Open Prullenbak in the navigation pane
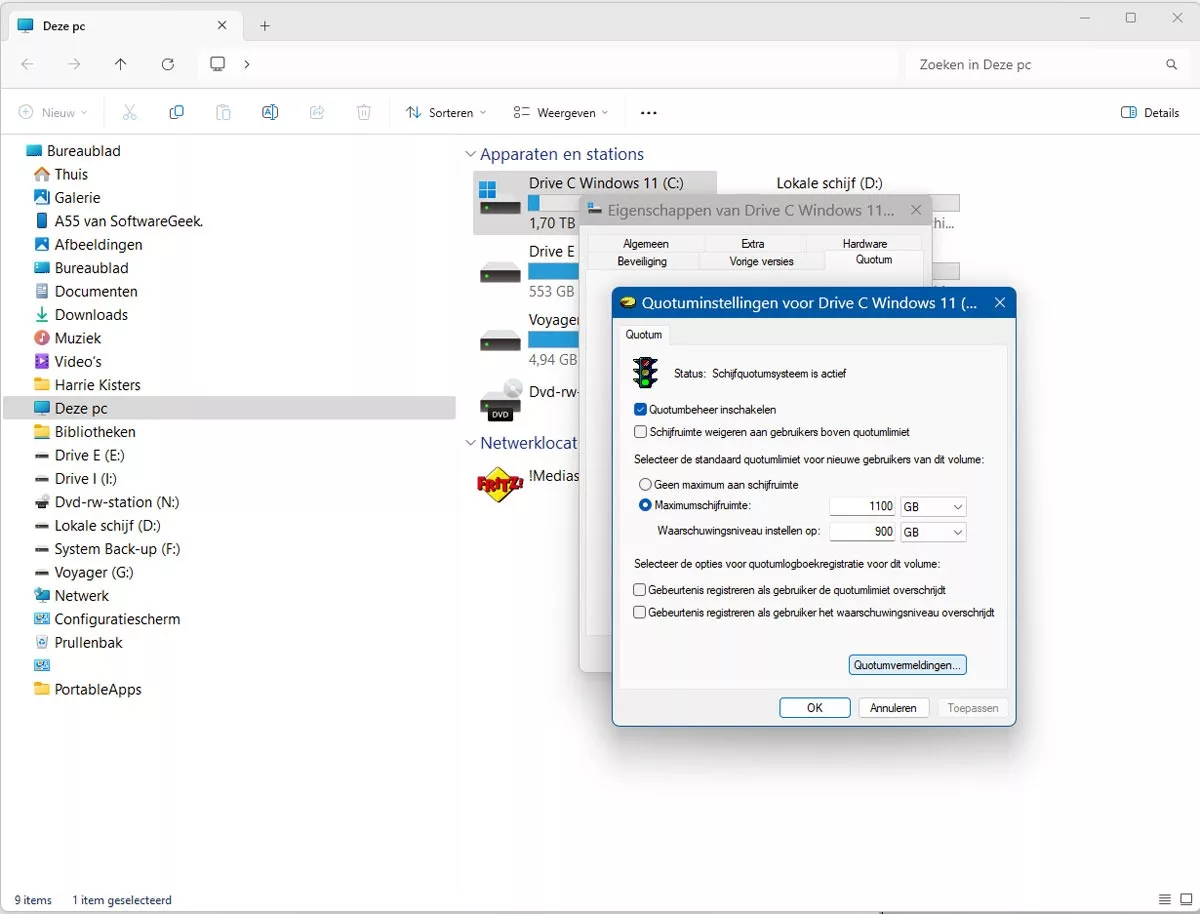Screen dimensions: 1200x914 pos(89,642)
